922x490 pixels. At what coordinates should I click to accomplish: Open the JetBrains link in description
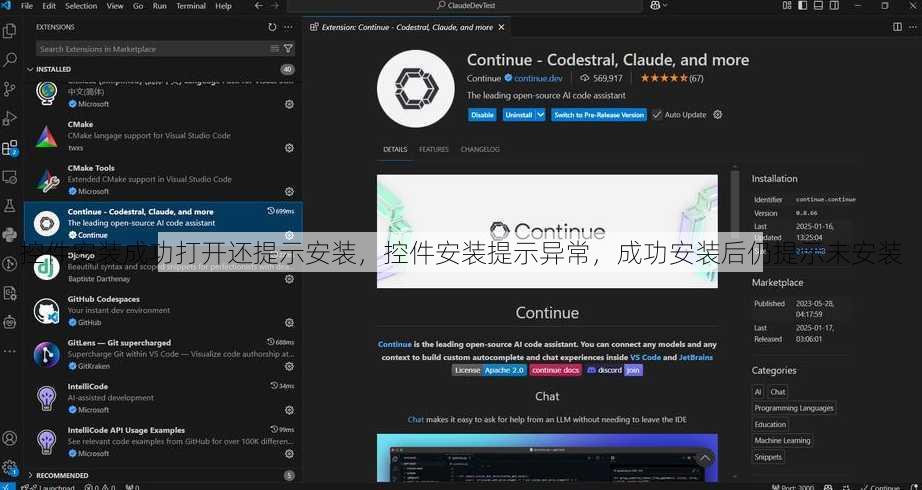(696, 357)
